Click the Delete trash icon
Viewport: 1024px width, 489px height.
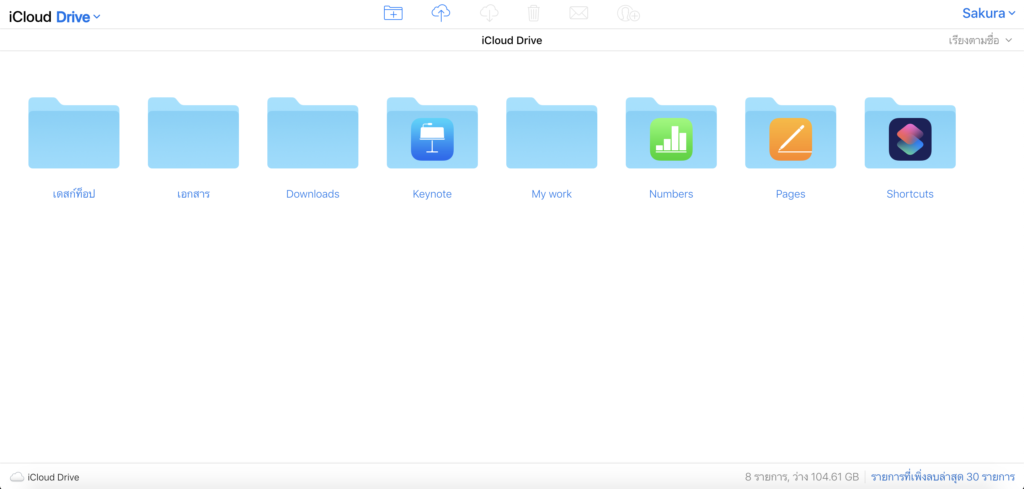(x=534, y=12)
